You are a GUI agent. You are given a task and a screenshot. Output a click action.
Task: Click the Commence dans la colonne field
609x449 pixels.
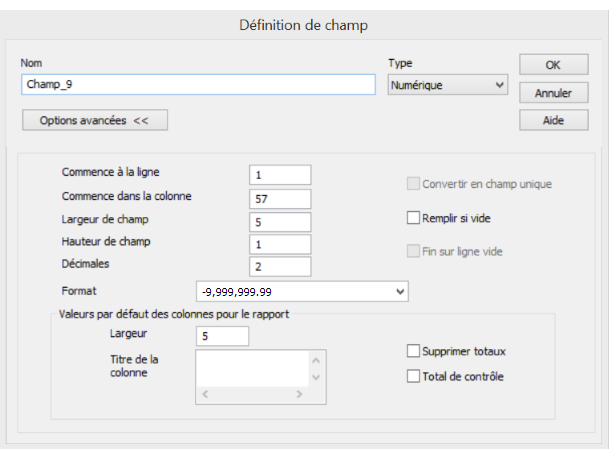[x=280, y=199]
